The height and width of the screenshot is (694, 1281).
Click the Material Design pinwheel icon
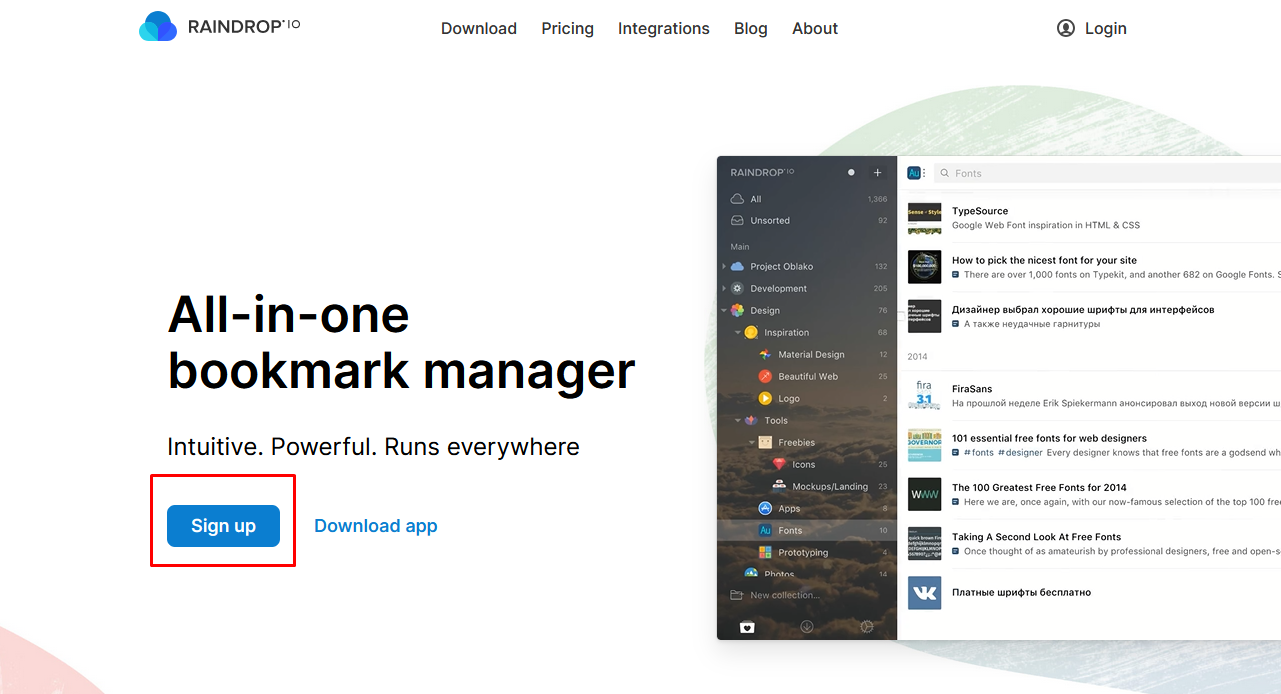pyautogui.click(x=765, y=354)
